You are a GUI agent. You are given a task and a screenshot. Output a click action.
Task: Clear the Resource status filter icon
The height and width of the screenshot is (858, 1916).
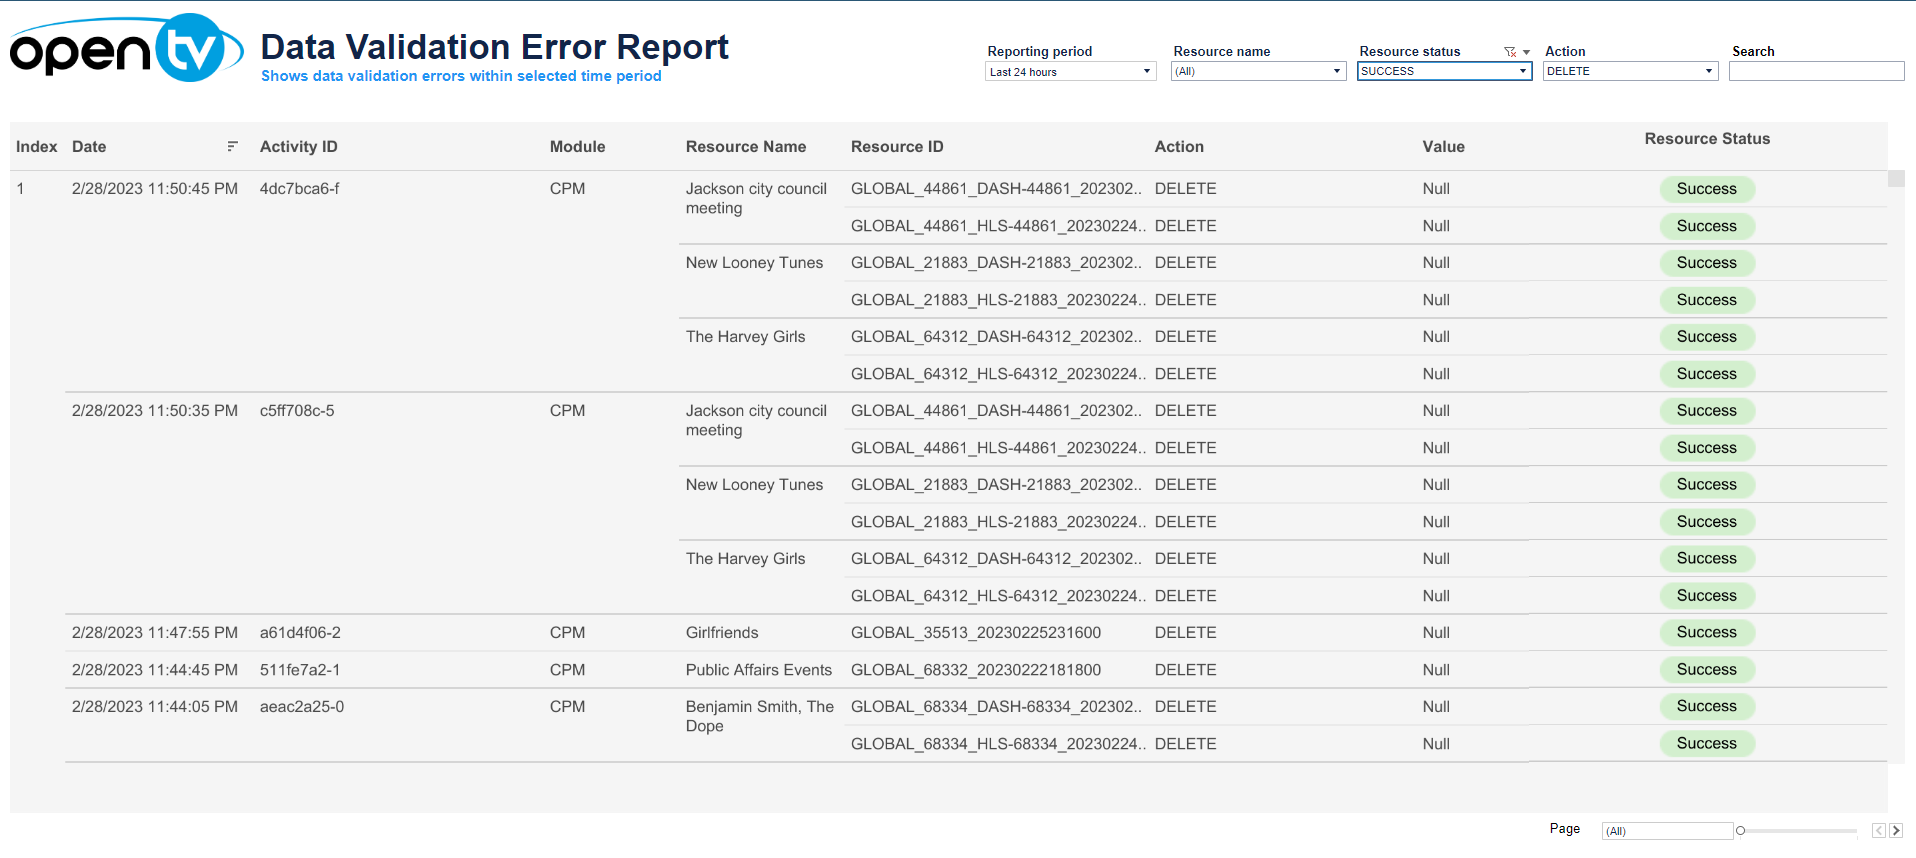pos(1510,52)
